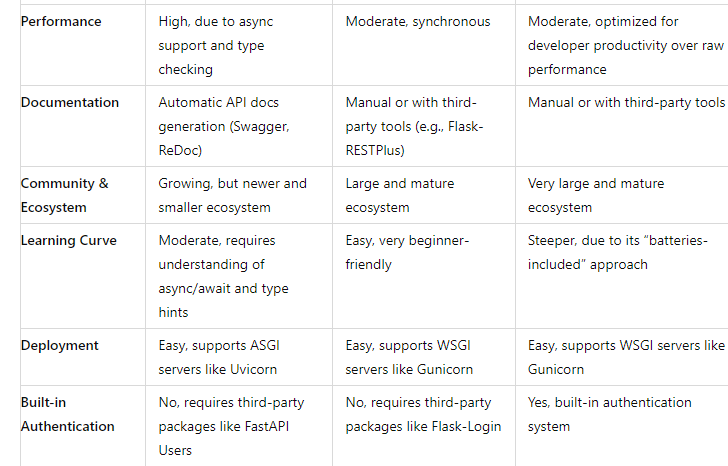Select the "Moderate, synchronous" cell text
Image resolution: width=728 pixels, height=466 pixels.
(418, 21)
